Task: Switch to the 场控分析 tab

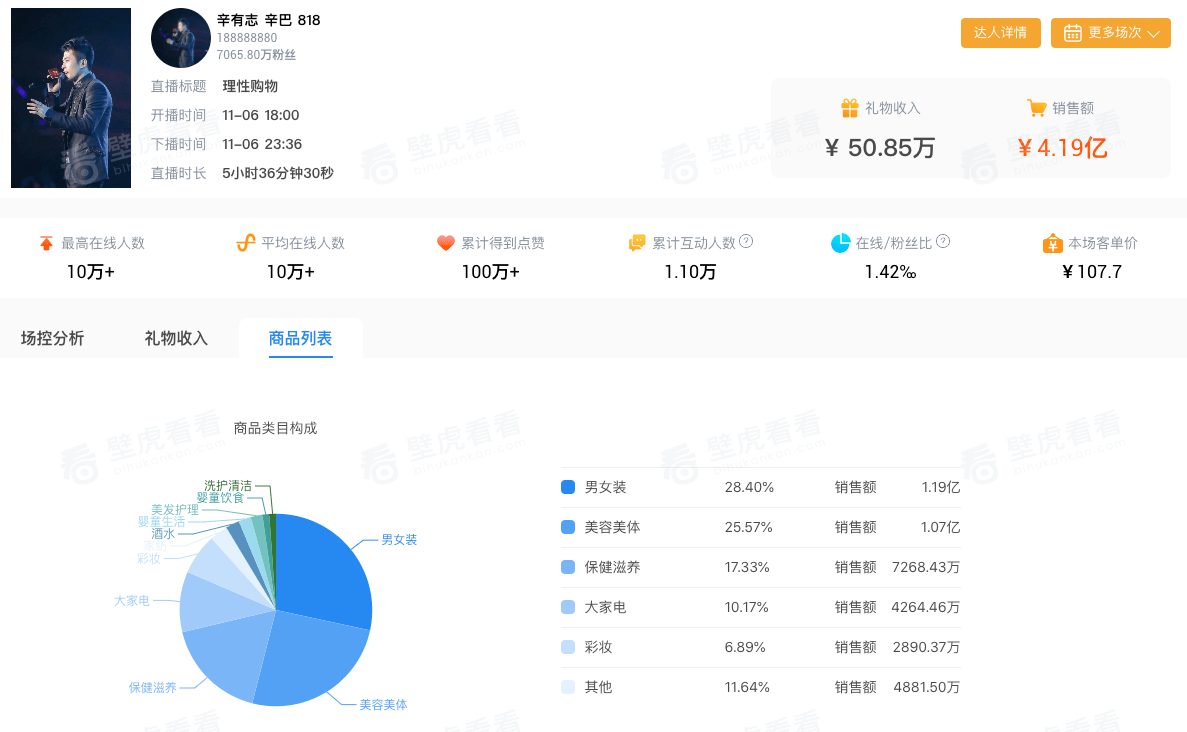Action: point(53,338)
